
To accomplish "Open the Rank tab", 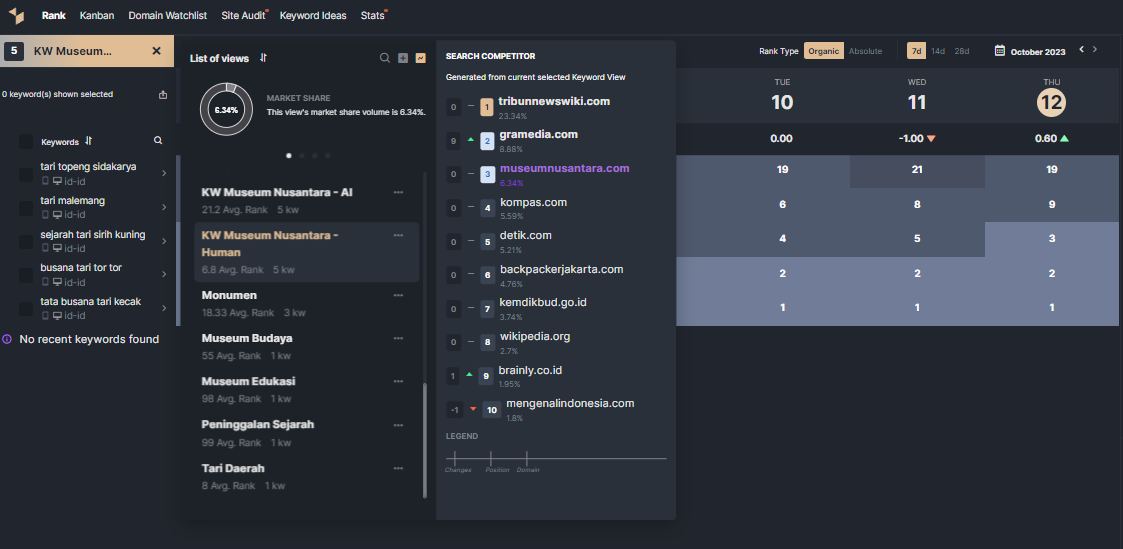I will pyautogui.click(x=54, y=16).
